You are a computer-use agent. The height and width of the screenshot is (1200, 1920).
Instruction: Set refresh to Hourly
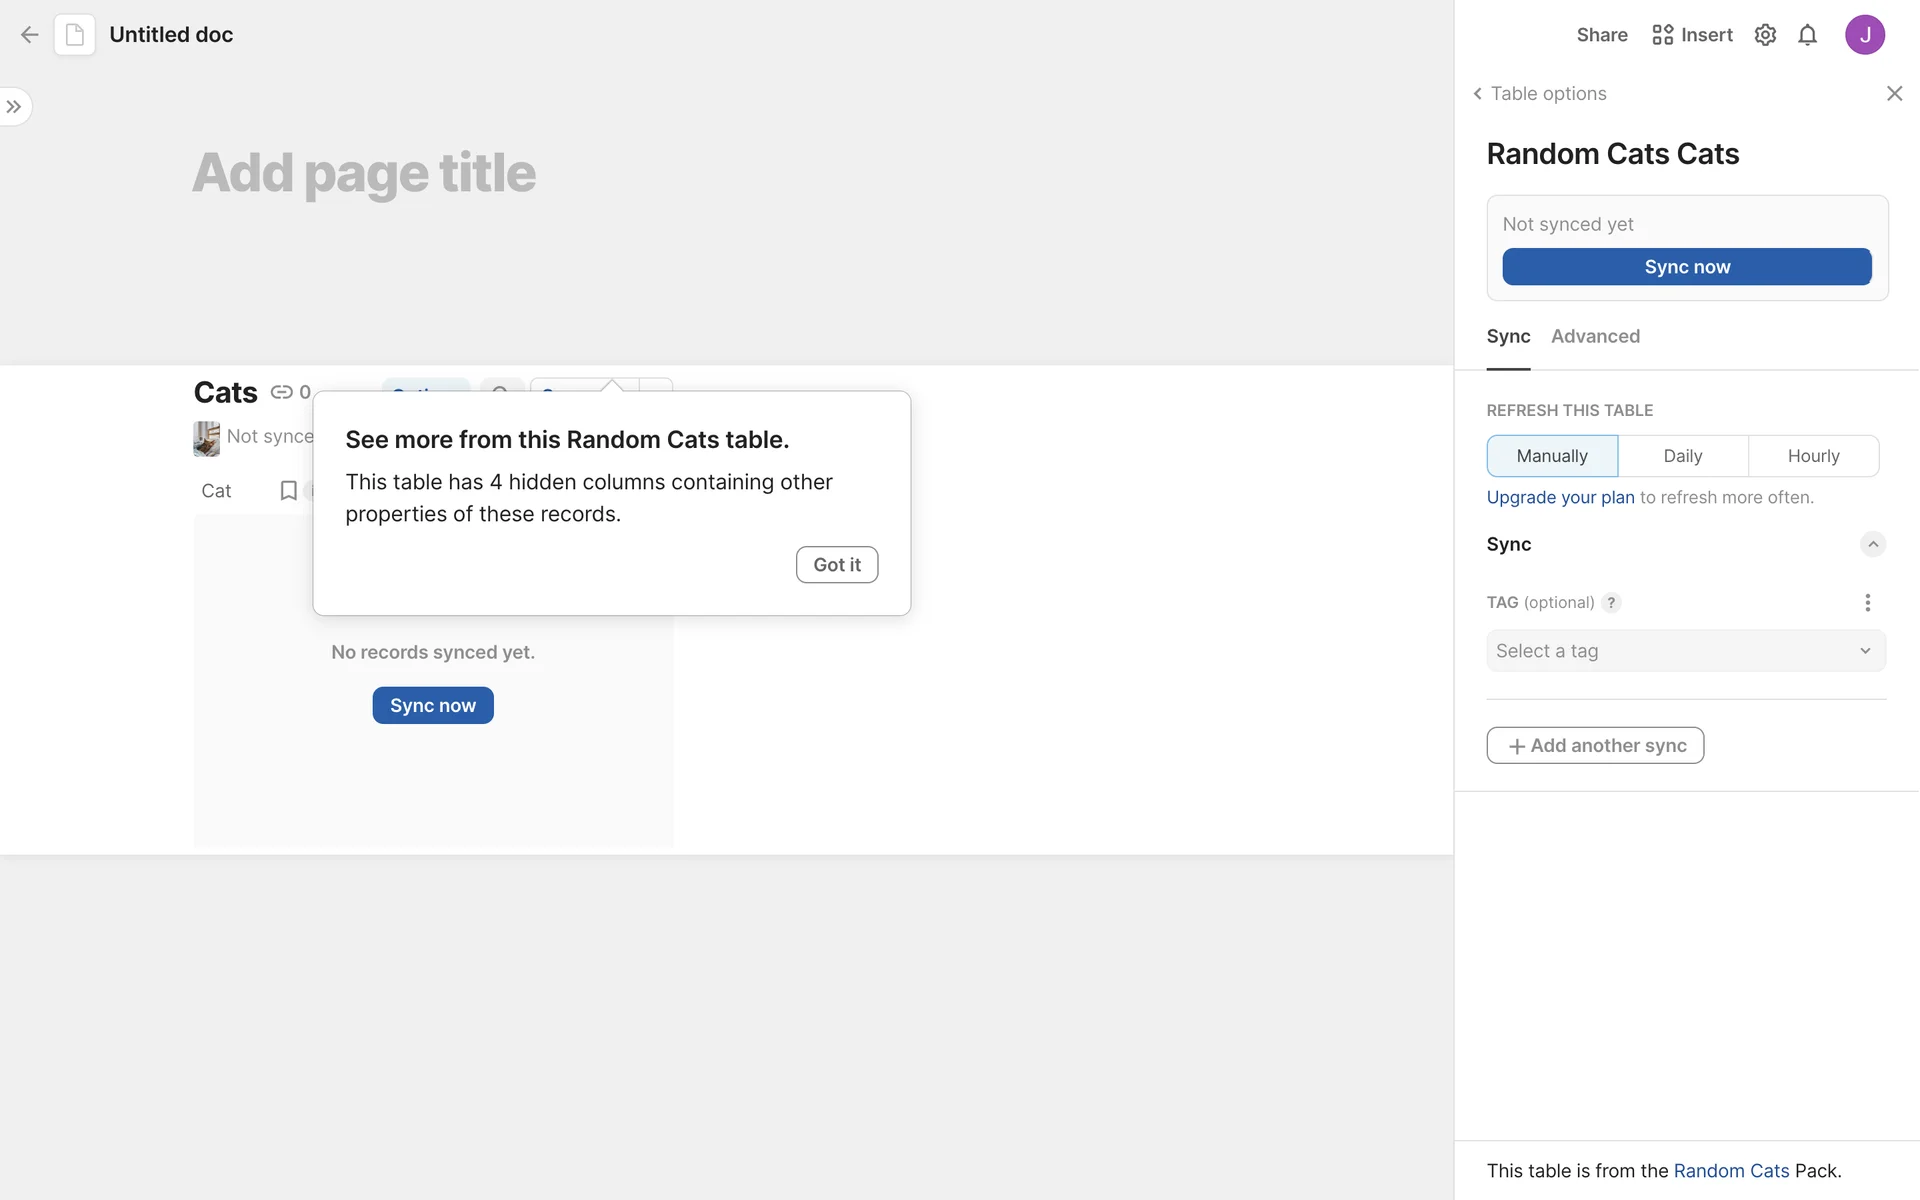(1813, 456)
